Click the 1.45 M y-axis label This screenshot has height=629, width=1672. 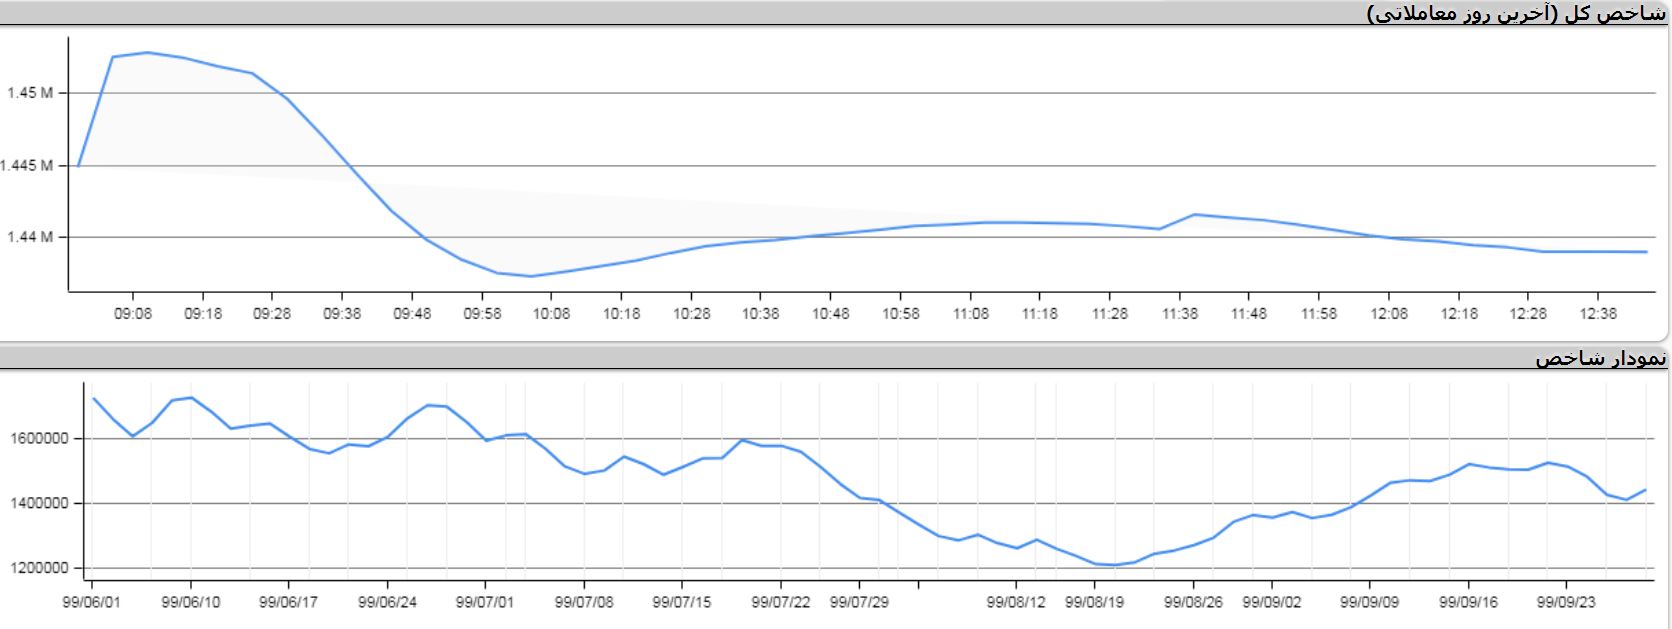tap(30, 93)
